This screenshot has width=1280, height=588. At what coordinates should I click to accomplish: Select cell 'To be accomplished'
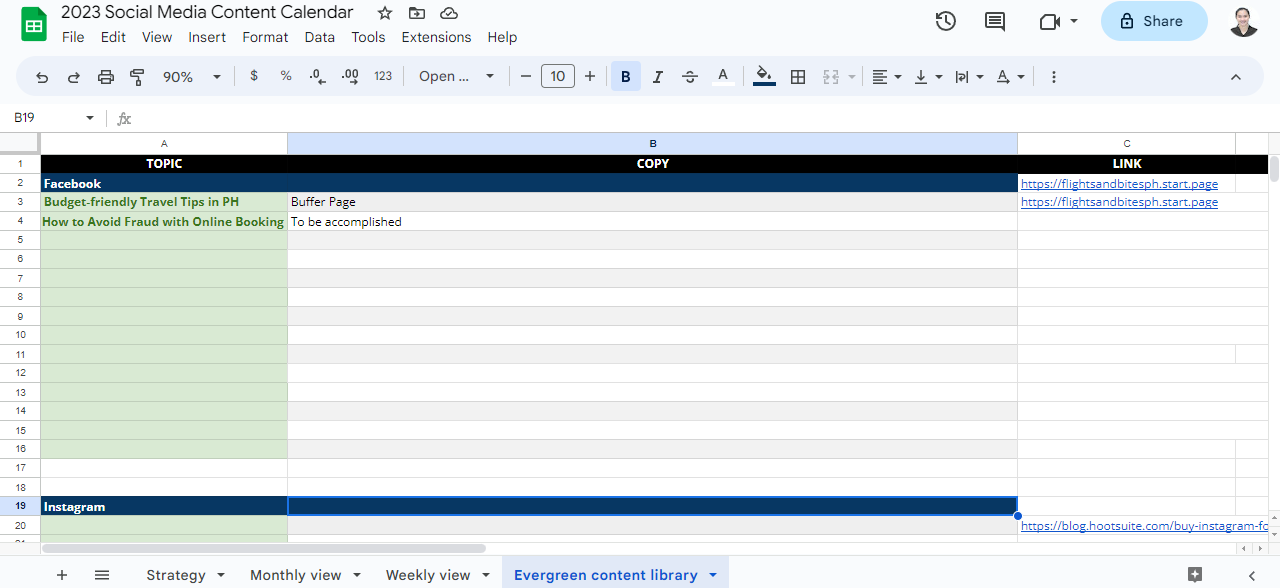coord(652,222)
